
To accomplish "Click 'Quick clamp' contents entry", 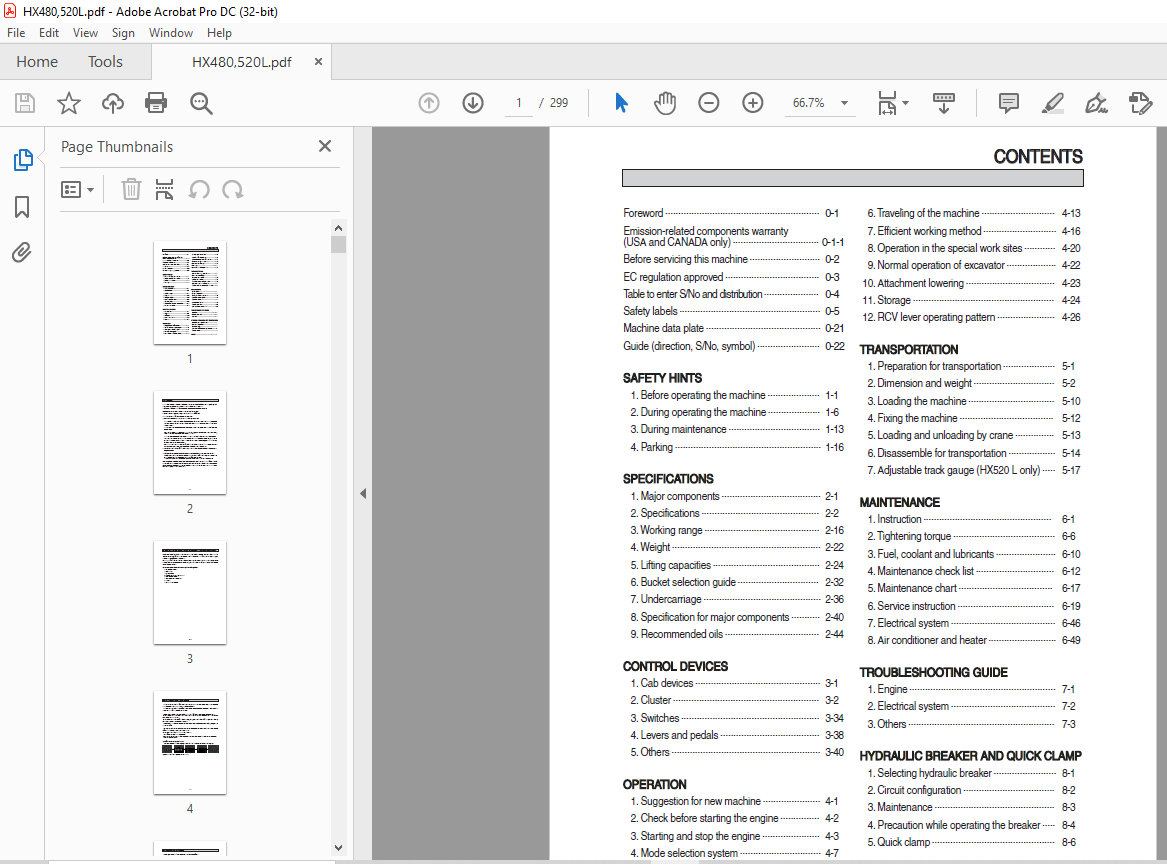I will pyautogui.click(x=904, y=842).
